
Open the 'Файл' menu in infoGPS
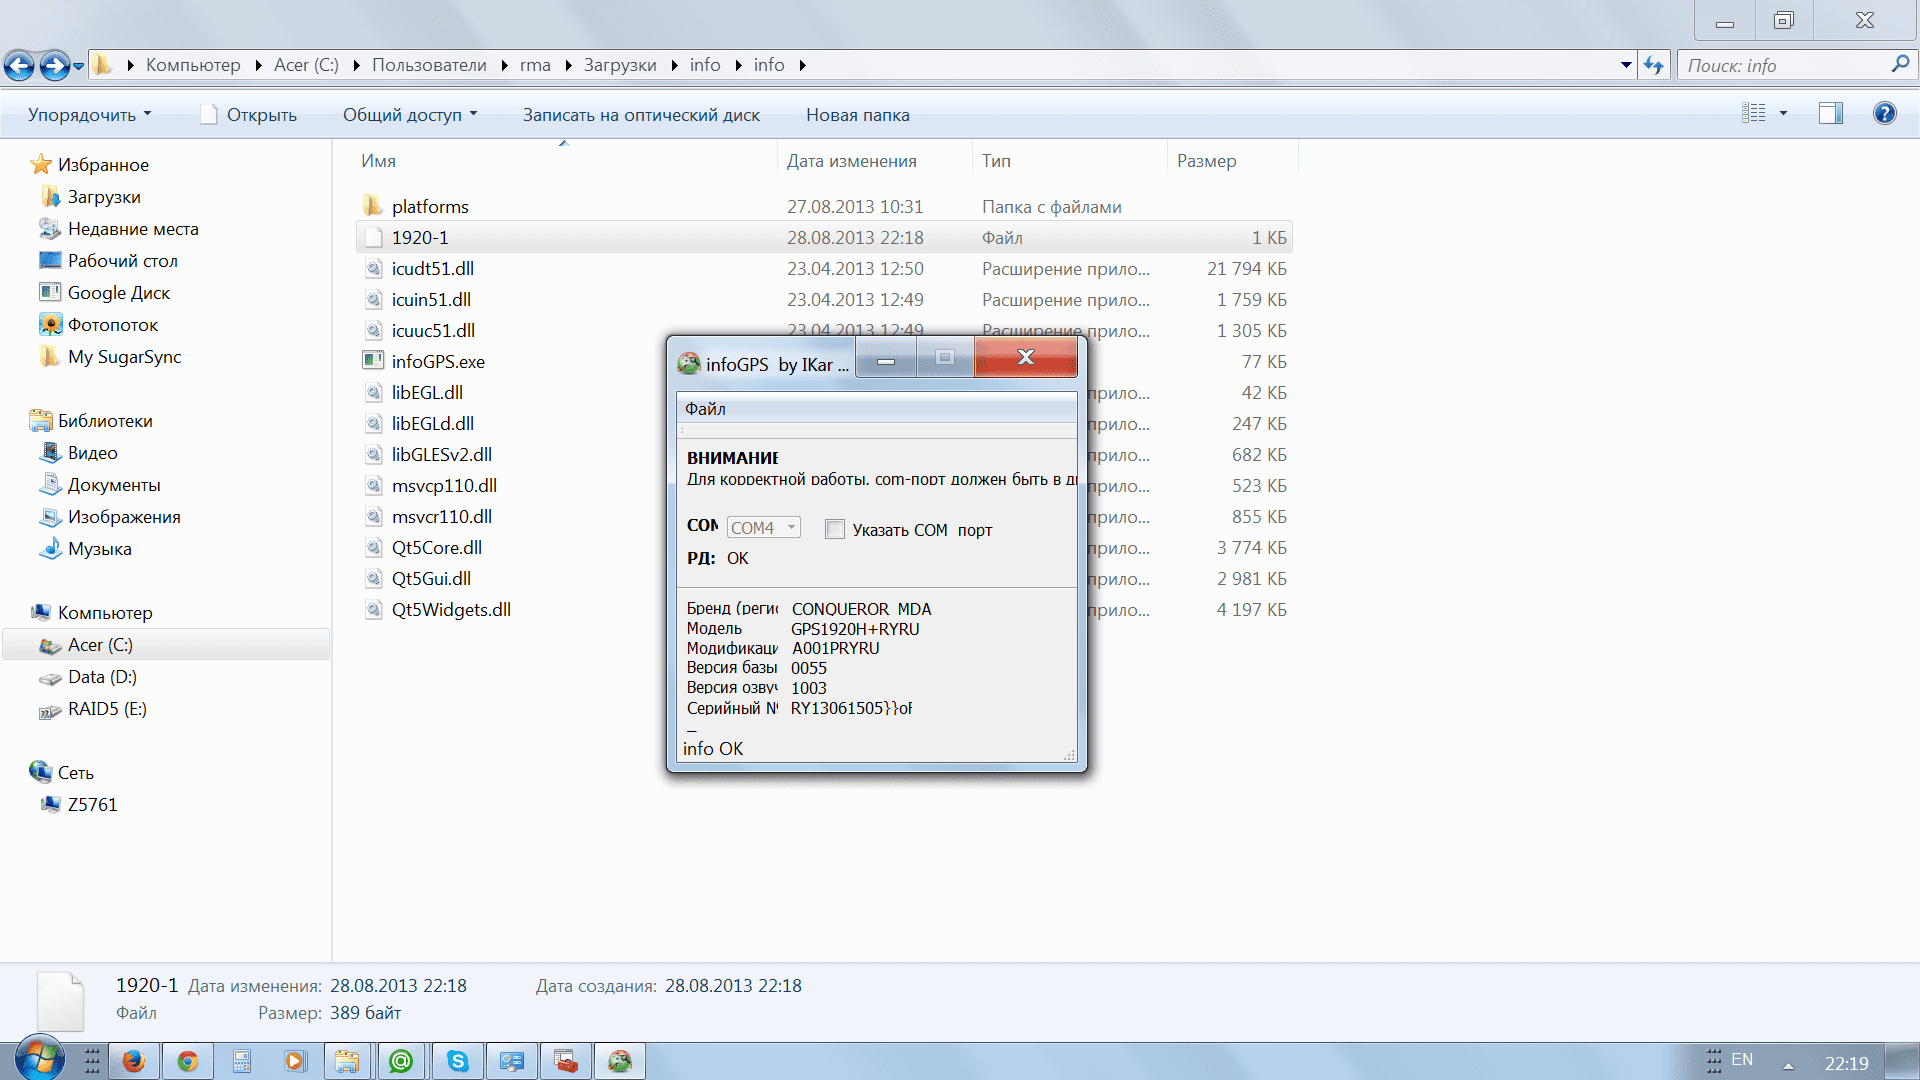(705, 409)
